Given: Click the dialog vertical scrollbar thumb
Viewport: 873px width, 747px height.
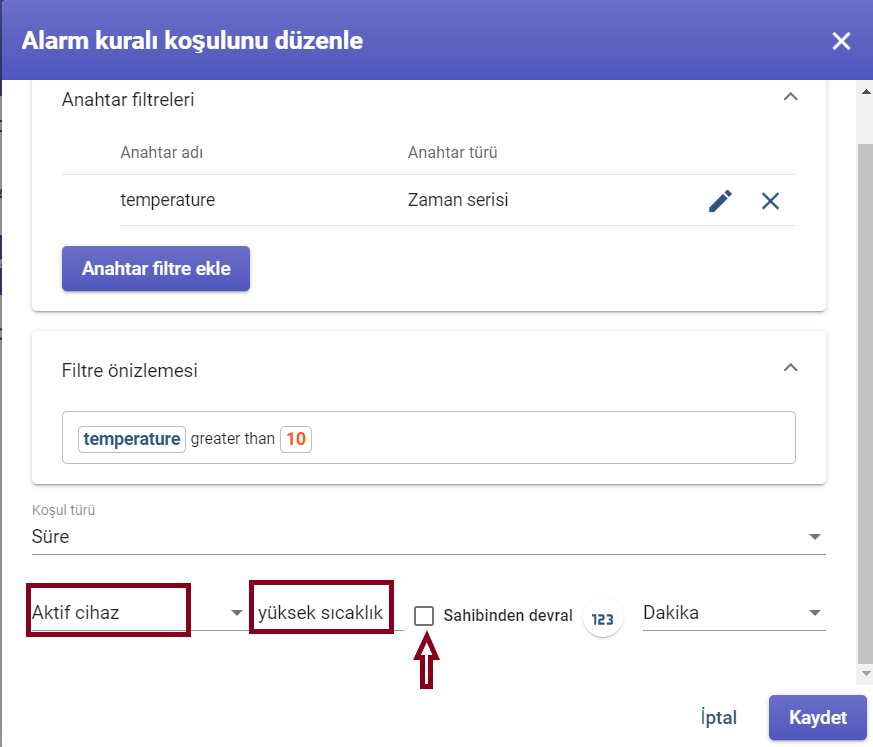Looking at the screenshot, I should pyautogui.click(x=866, y=403).
